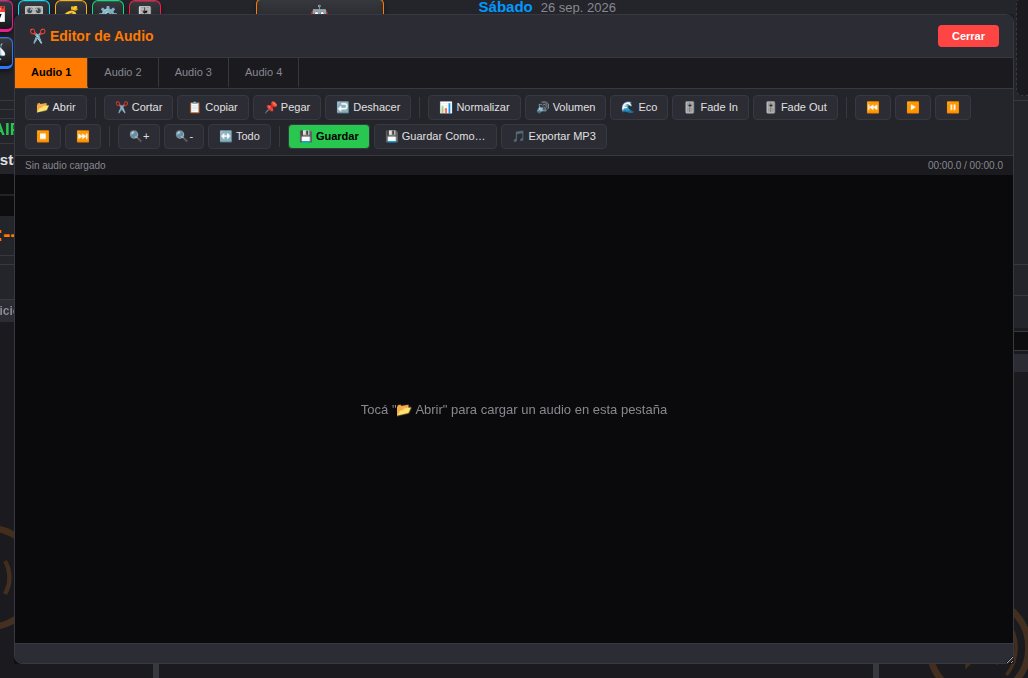The image size is (1028, 678).
Task: Close the editor with Cerrar
Action: 968,36
